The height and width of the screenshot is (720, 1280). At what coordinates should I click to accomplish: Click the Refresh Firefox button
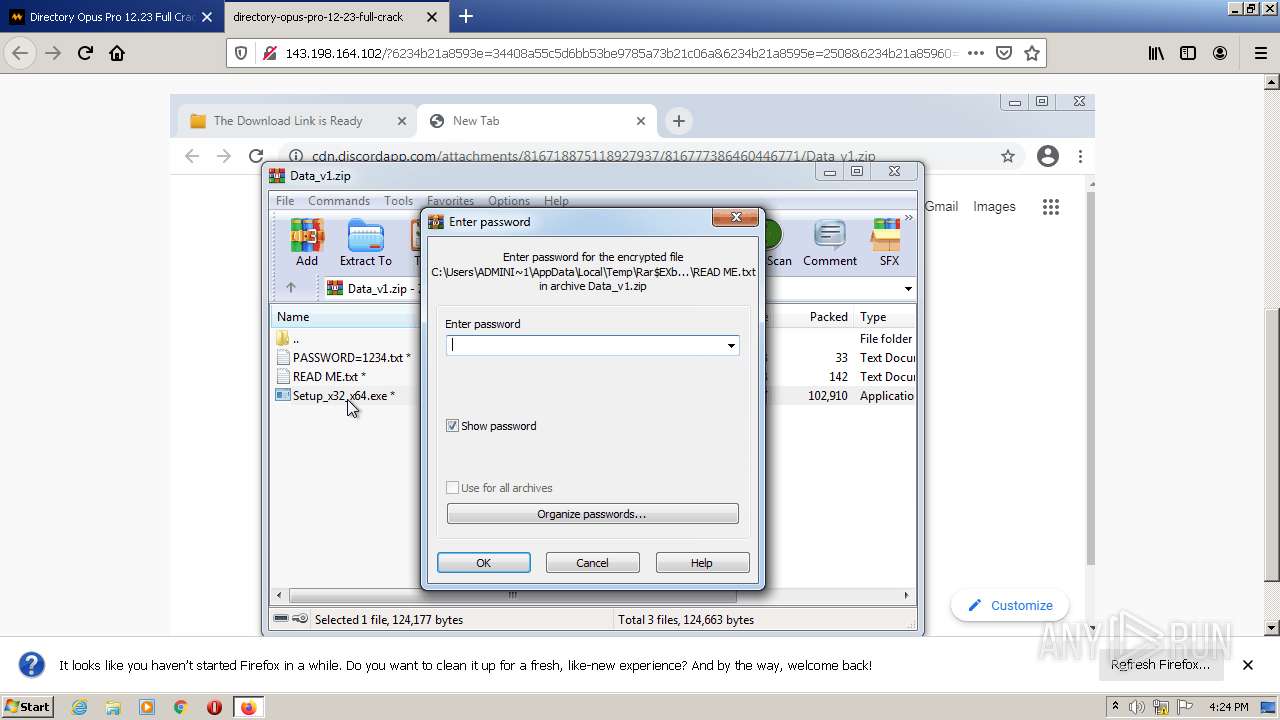[x=1160, y=665]
